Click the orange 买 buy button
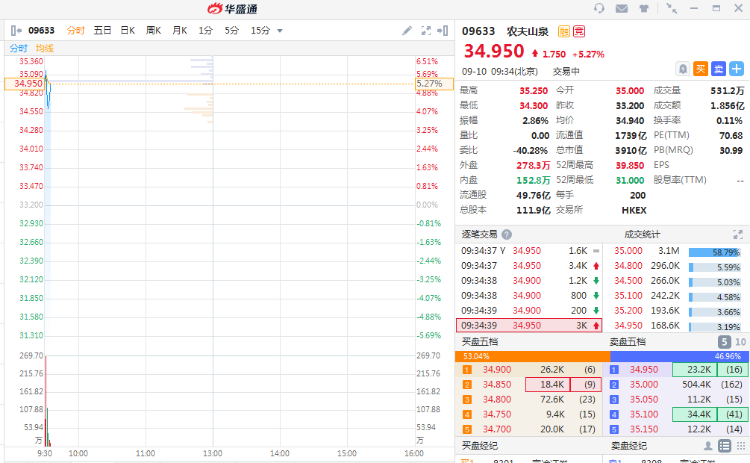750x463 pixels. click(701, 69)
